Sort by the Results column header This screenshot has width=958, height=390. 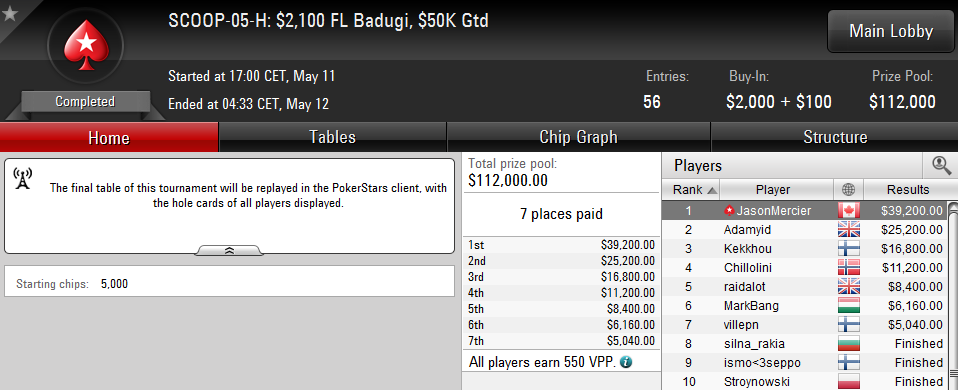tap(908, 189)
